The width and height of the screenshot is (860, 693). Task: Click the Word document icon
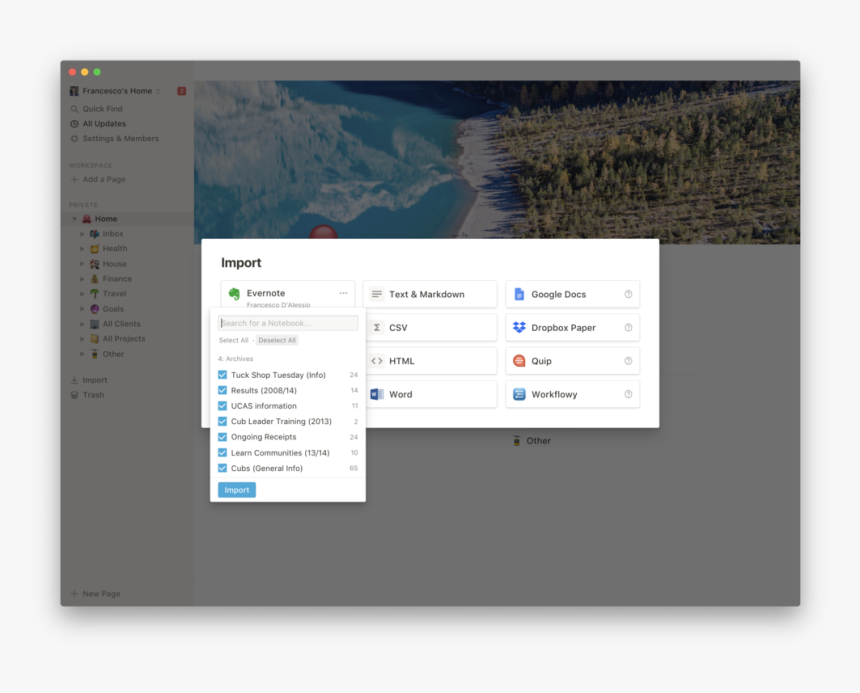[x=377, y=394]
